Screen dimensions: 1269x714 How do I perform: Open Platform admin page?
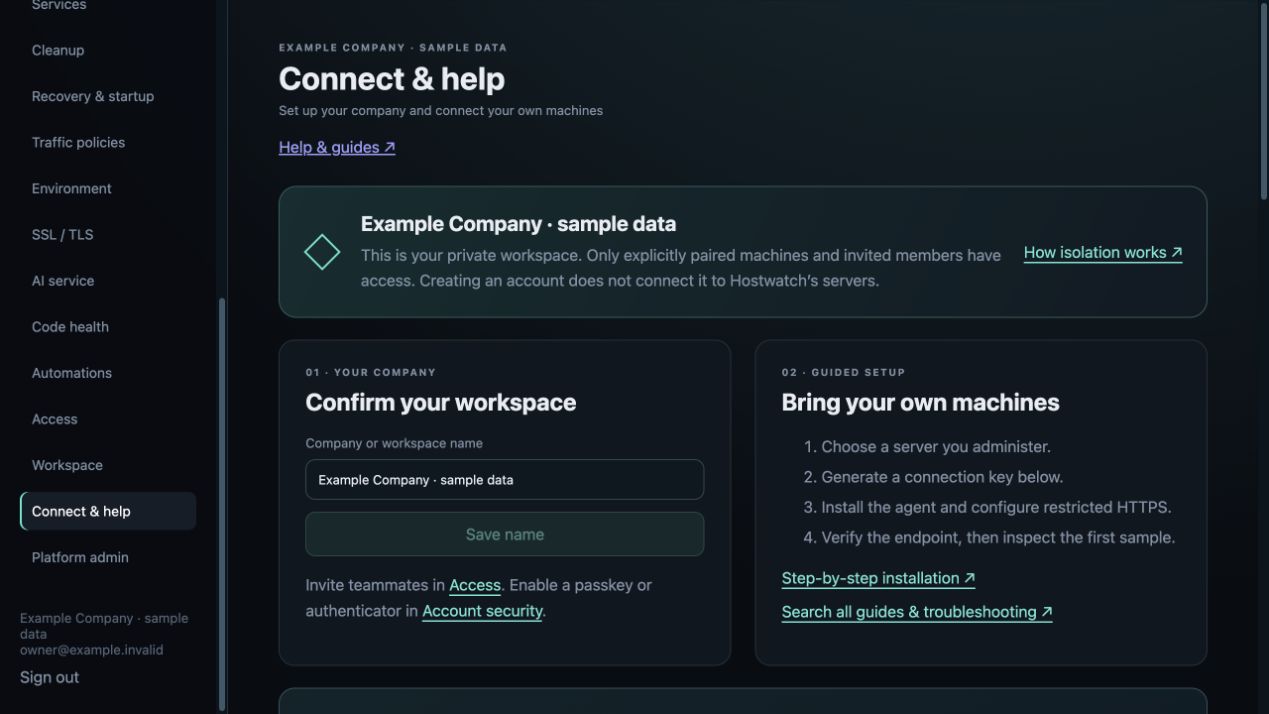click(x=108, y=557)
